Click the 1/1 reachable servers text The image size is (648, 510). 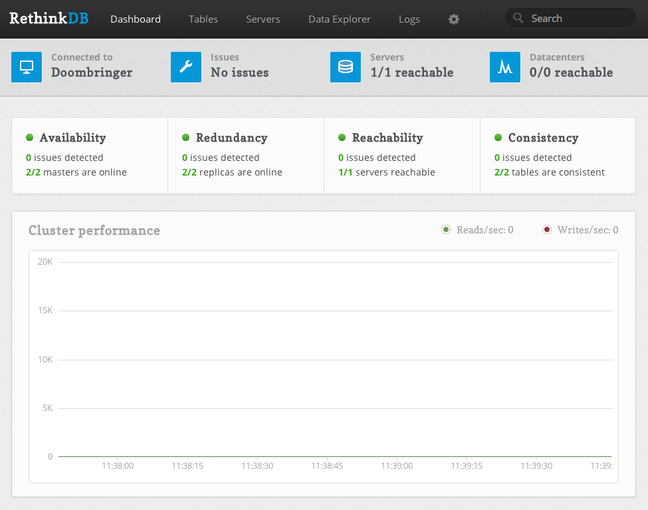(x=412, y=73)
